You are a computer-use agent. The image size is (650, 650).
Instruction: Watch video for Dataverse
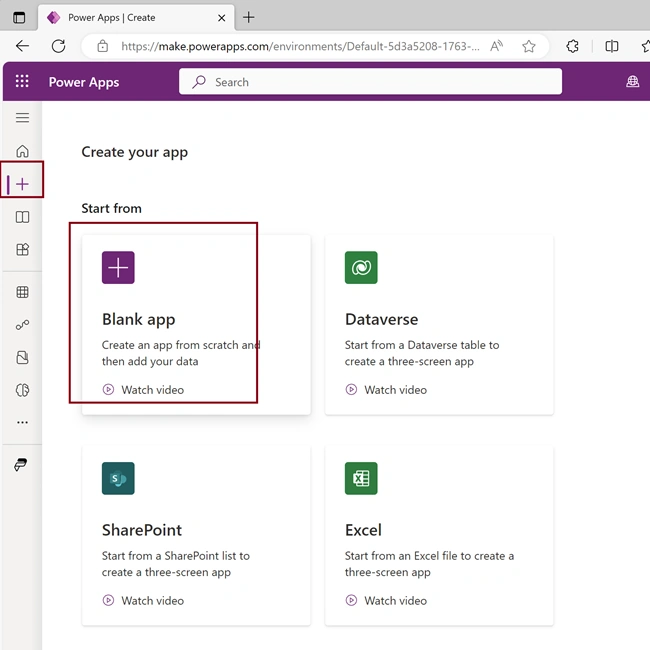tap(386, 390)
